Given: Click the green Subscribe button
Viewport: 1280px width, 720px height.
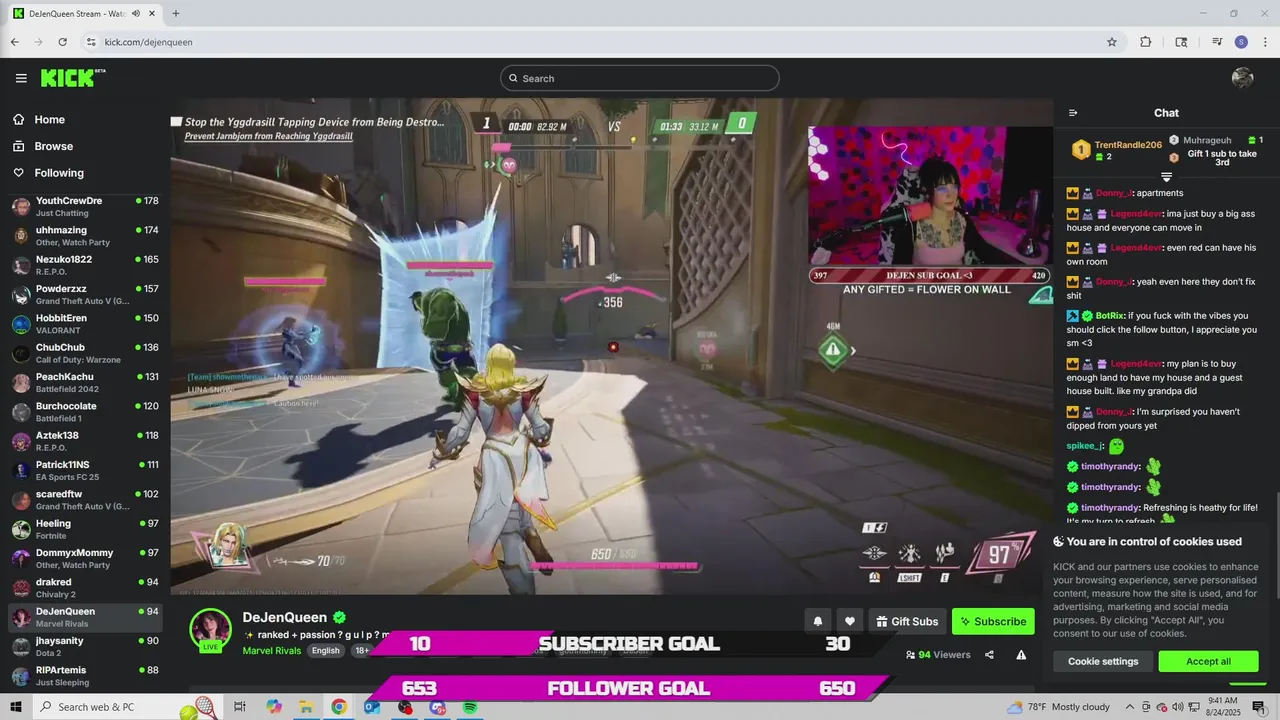Looking at the screenshot, I should [x=993, y=621].
